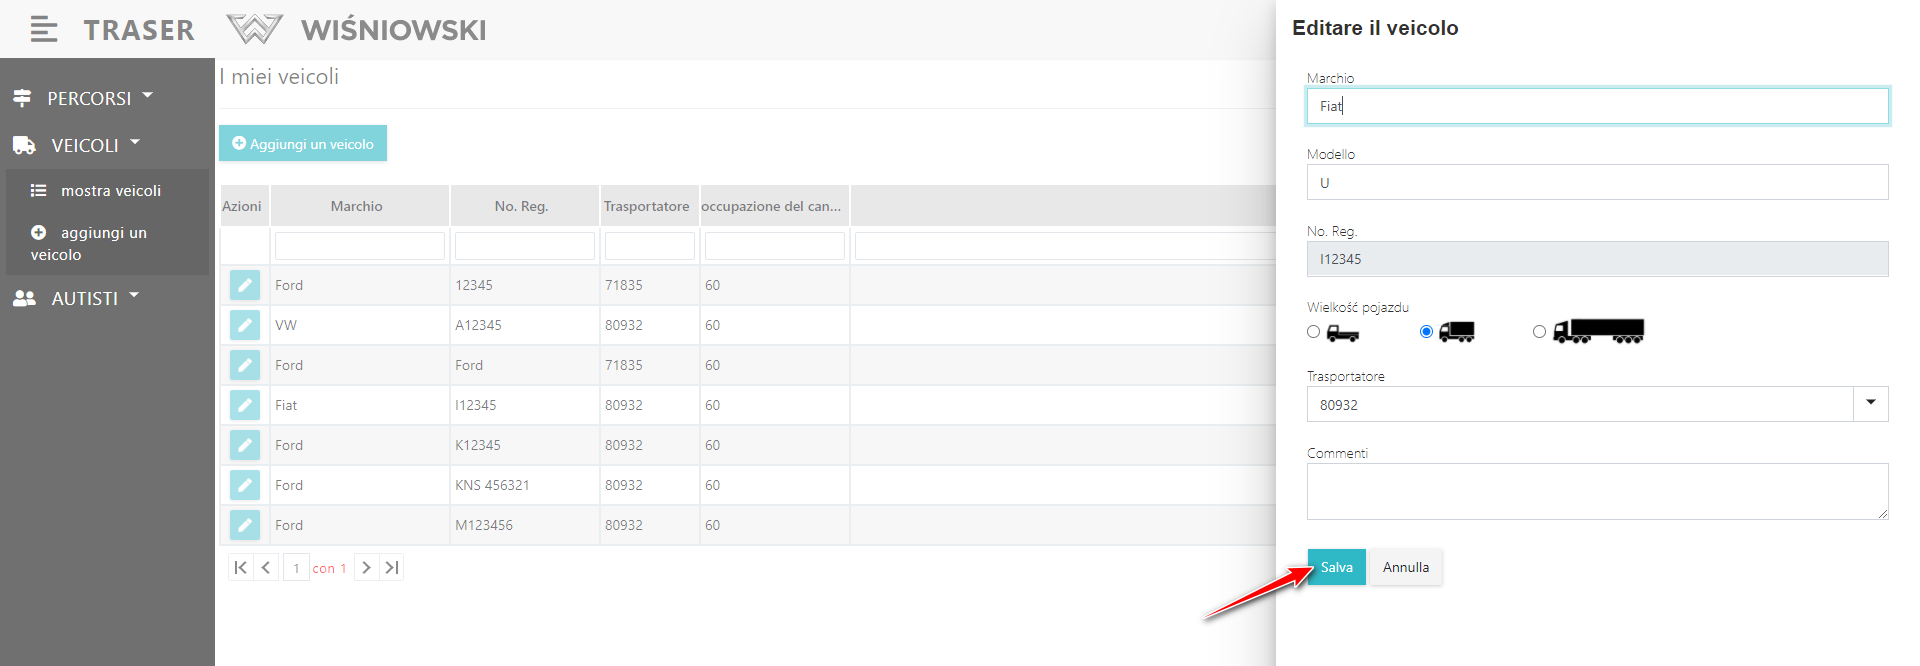The width and height of the screenshot is (1920, 666).
Task: Click the hamburger menu icon
Action: pyautogui.click(x=44, y=30)
